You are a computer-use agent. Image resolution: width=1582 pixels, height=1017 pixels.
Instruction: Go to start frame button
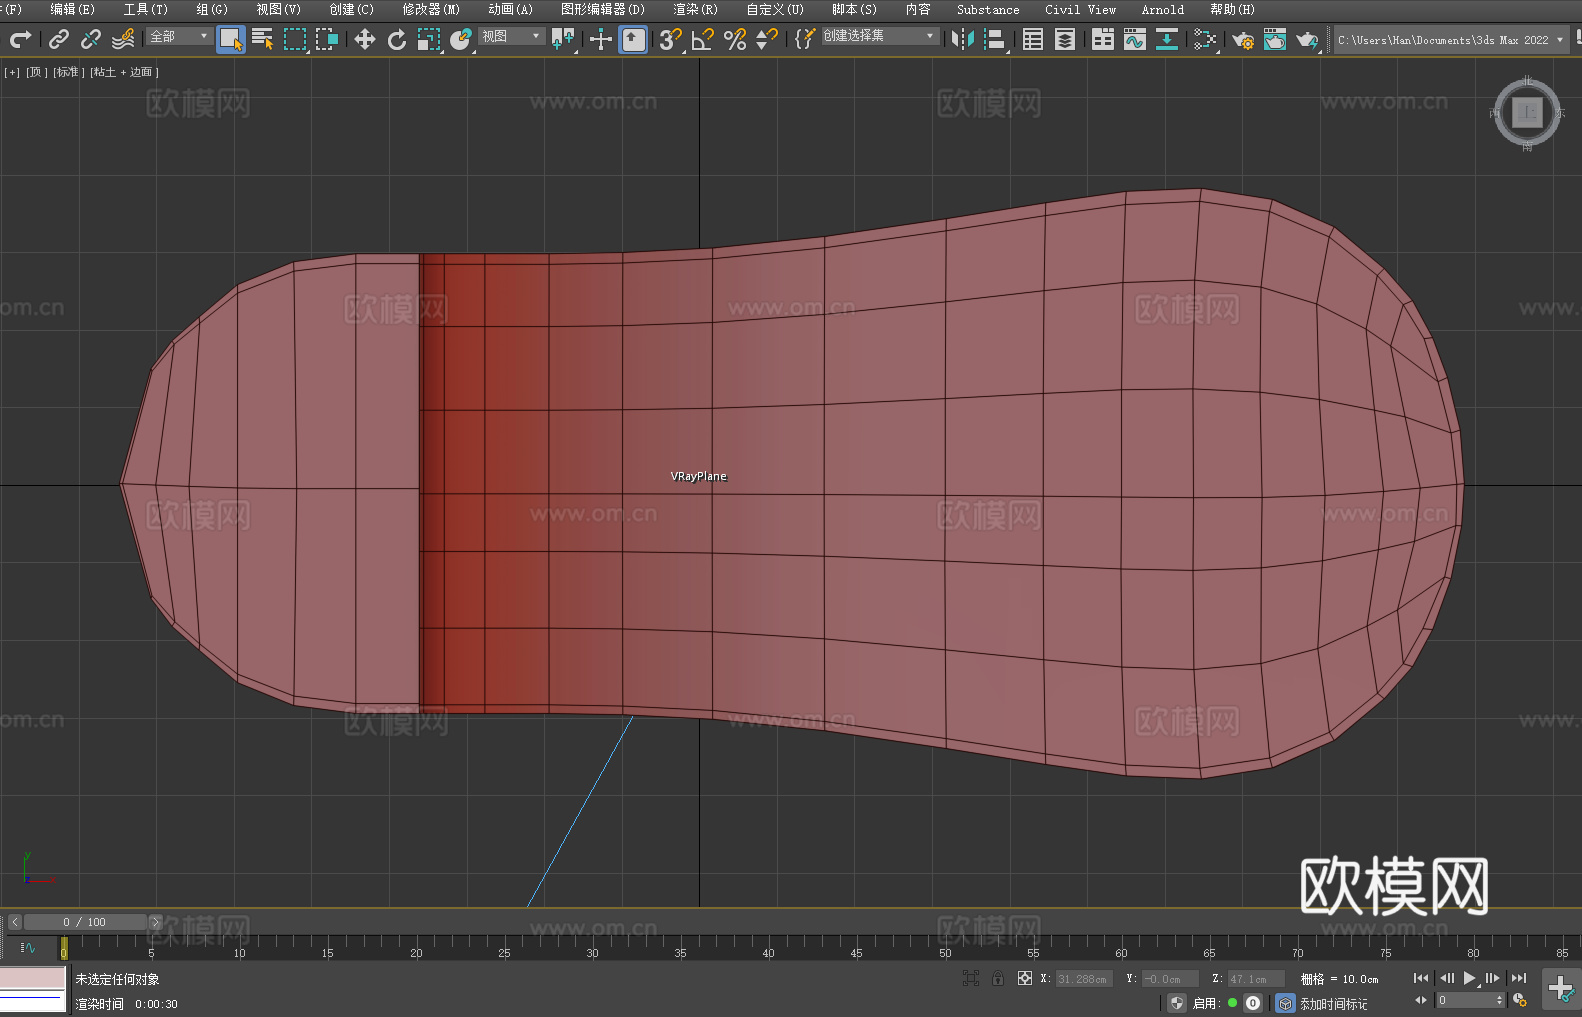[1421, 978]
